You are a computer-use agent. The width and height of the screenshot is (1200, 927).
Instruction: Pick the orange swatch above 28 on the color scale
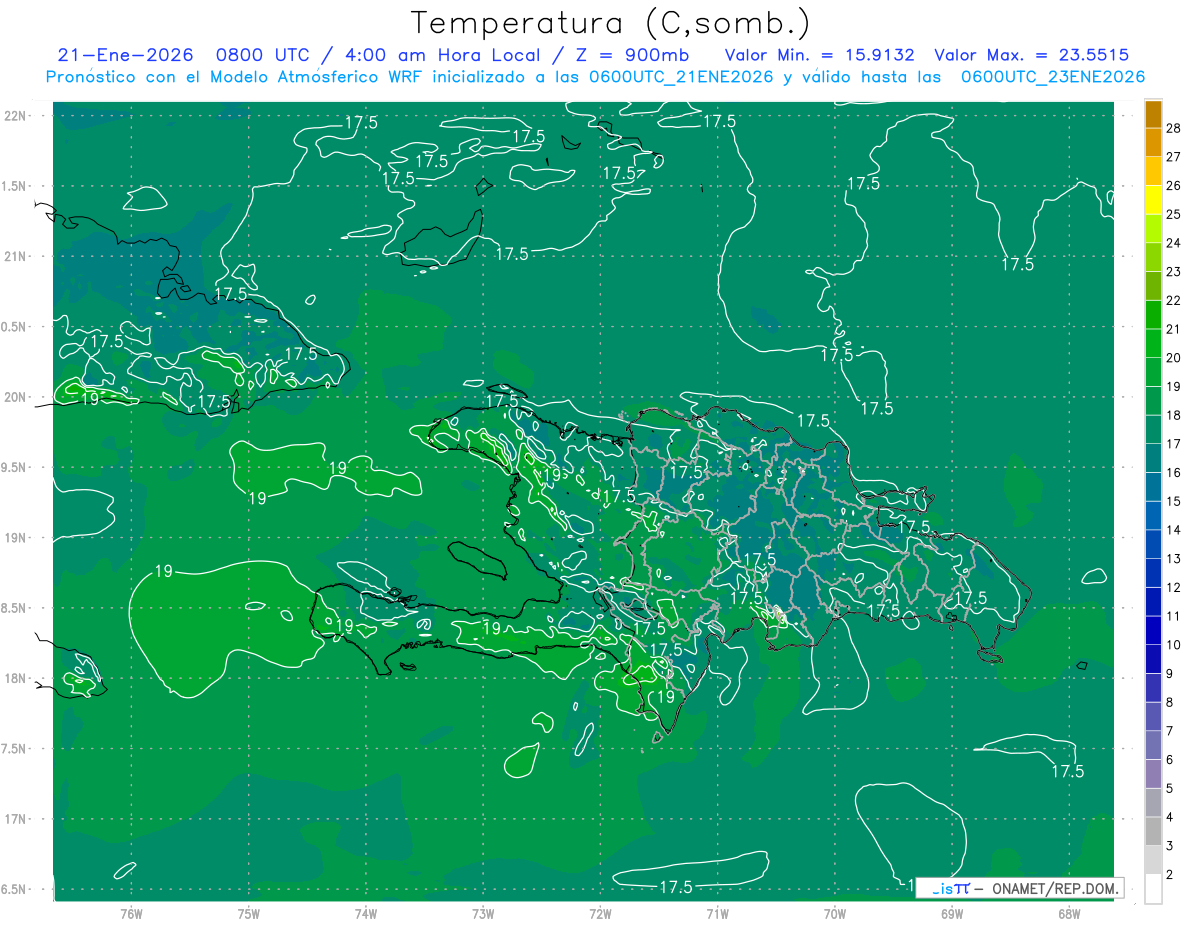point(1153,114)
